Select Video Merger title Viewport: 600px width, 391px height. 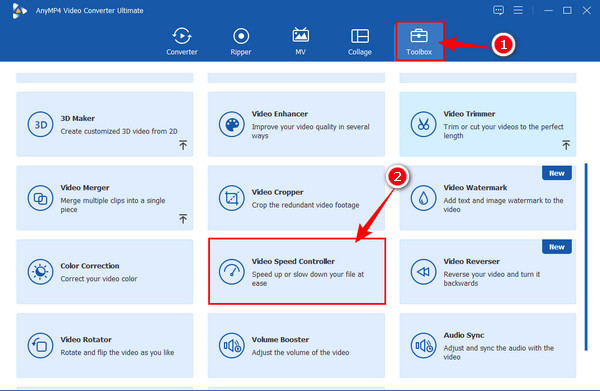click(x=85, y=187)
